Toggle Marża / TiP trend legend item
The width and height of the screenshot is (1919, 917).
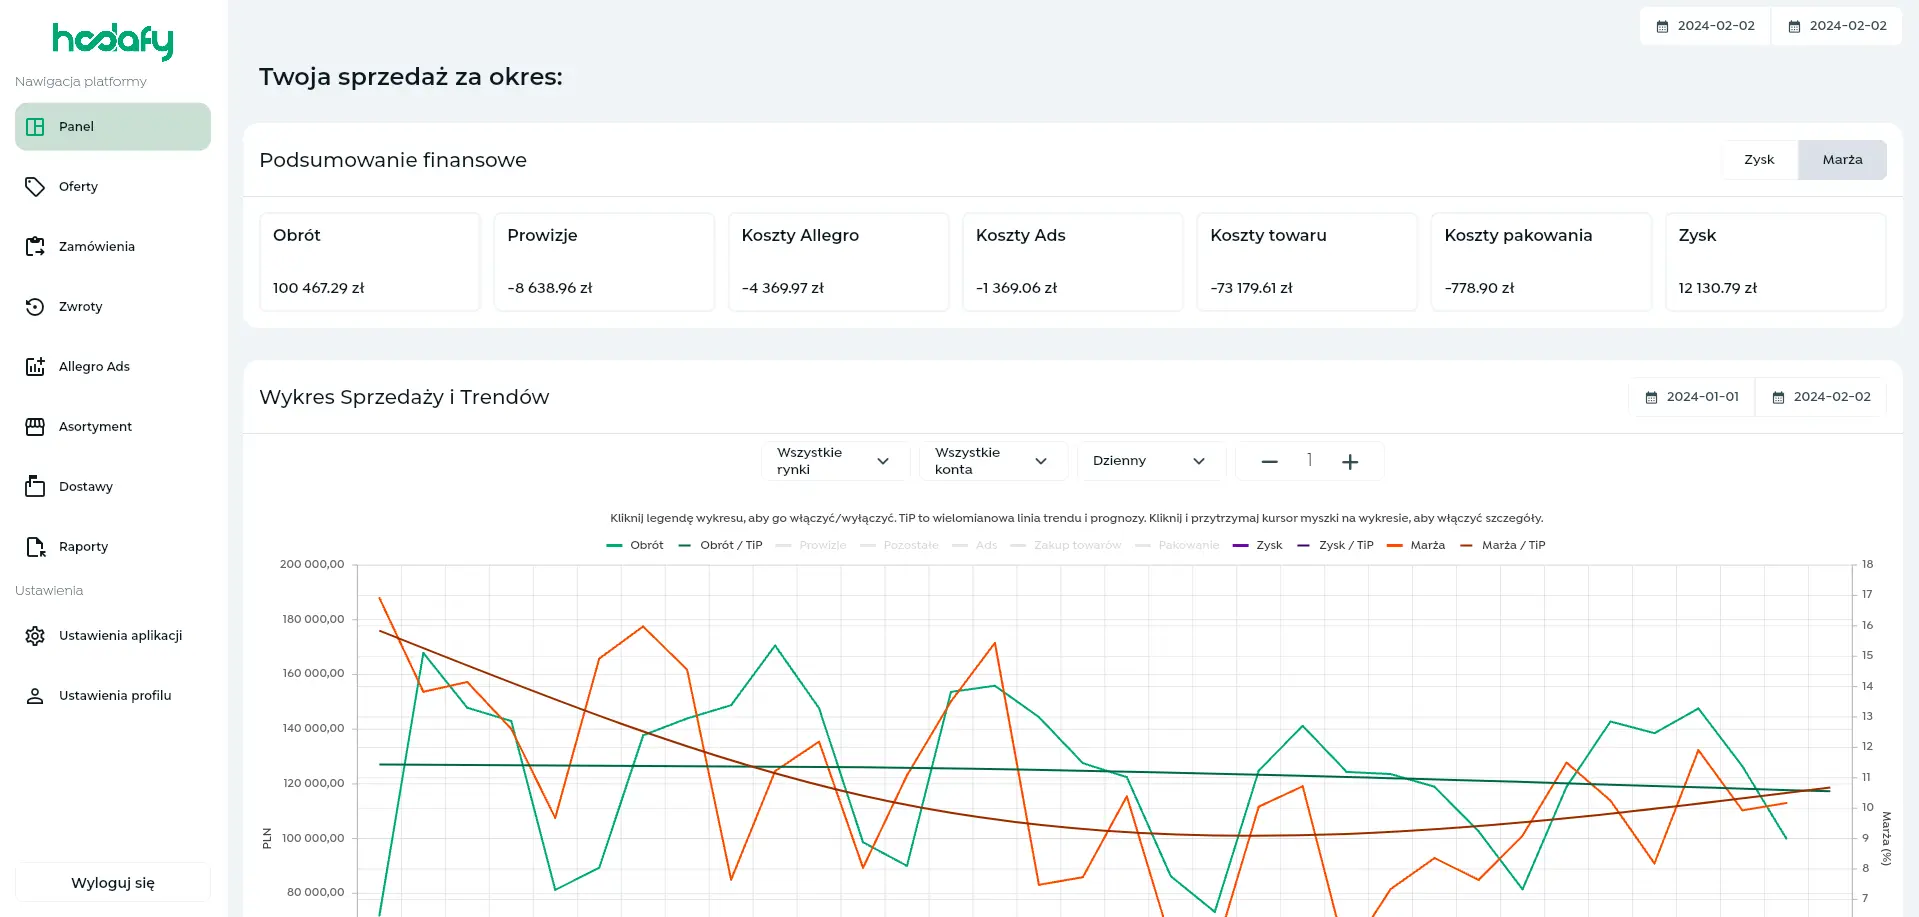click(x=1502, y=545)
